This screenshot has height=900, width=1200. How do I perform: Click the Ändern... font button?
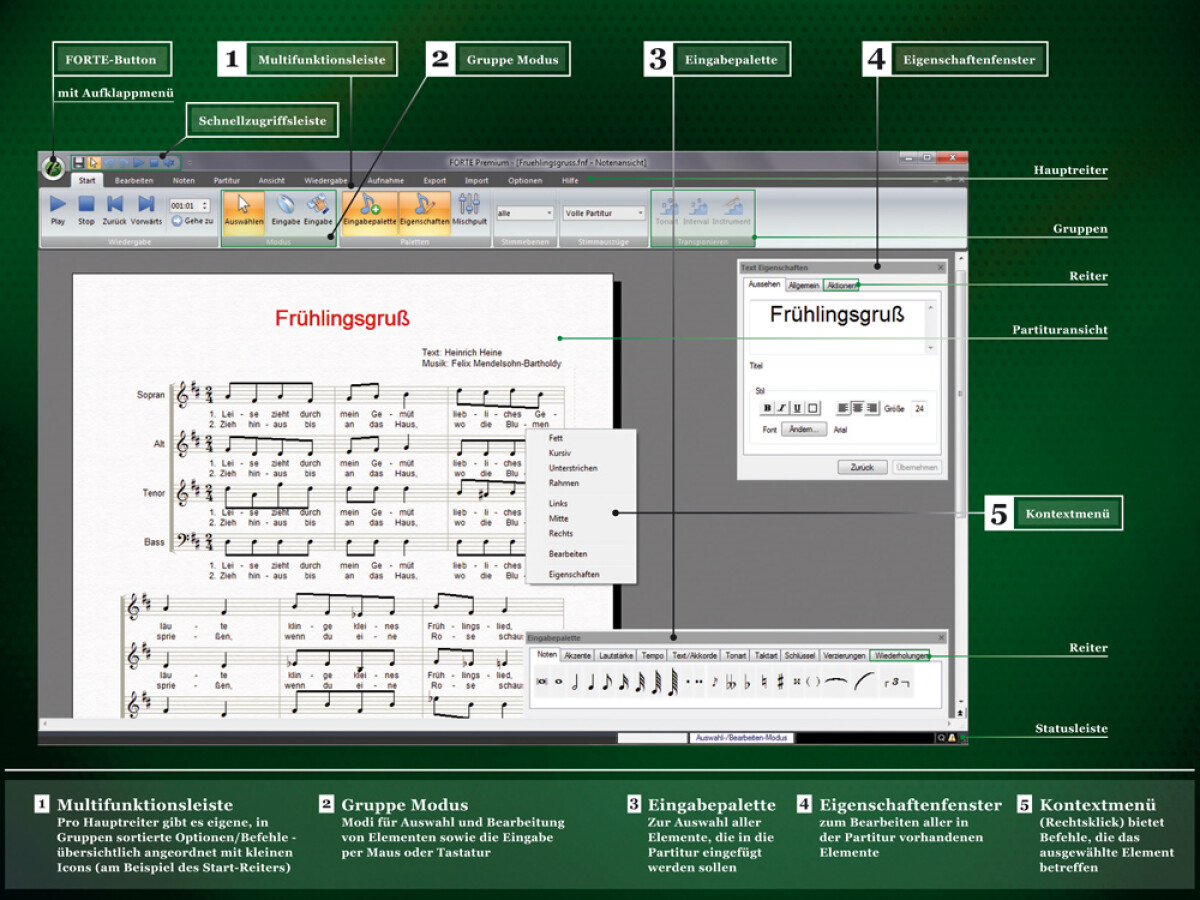point(804,428)
